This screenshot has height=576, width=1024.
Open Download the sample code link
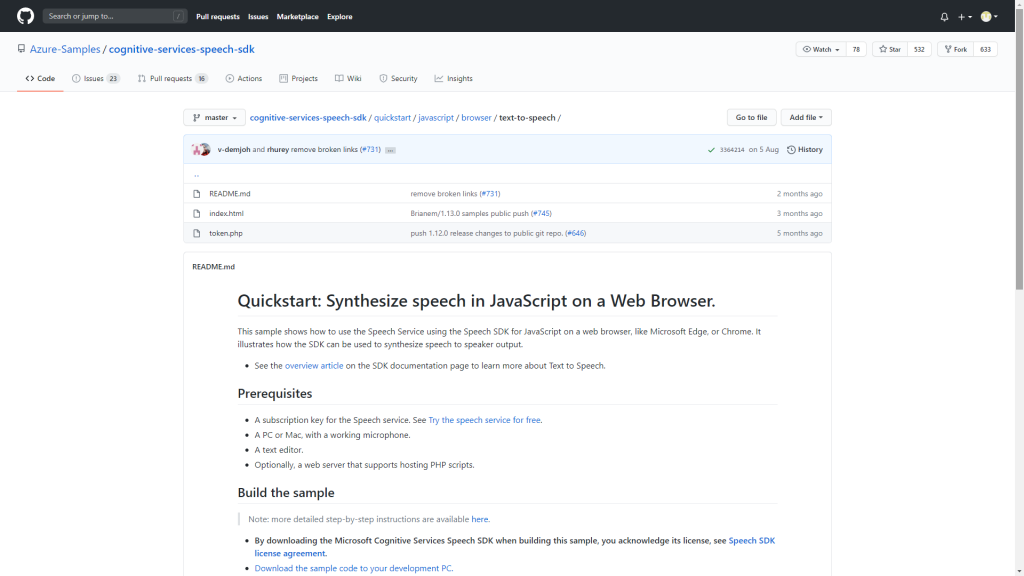(x=353, y=568)
